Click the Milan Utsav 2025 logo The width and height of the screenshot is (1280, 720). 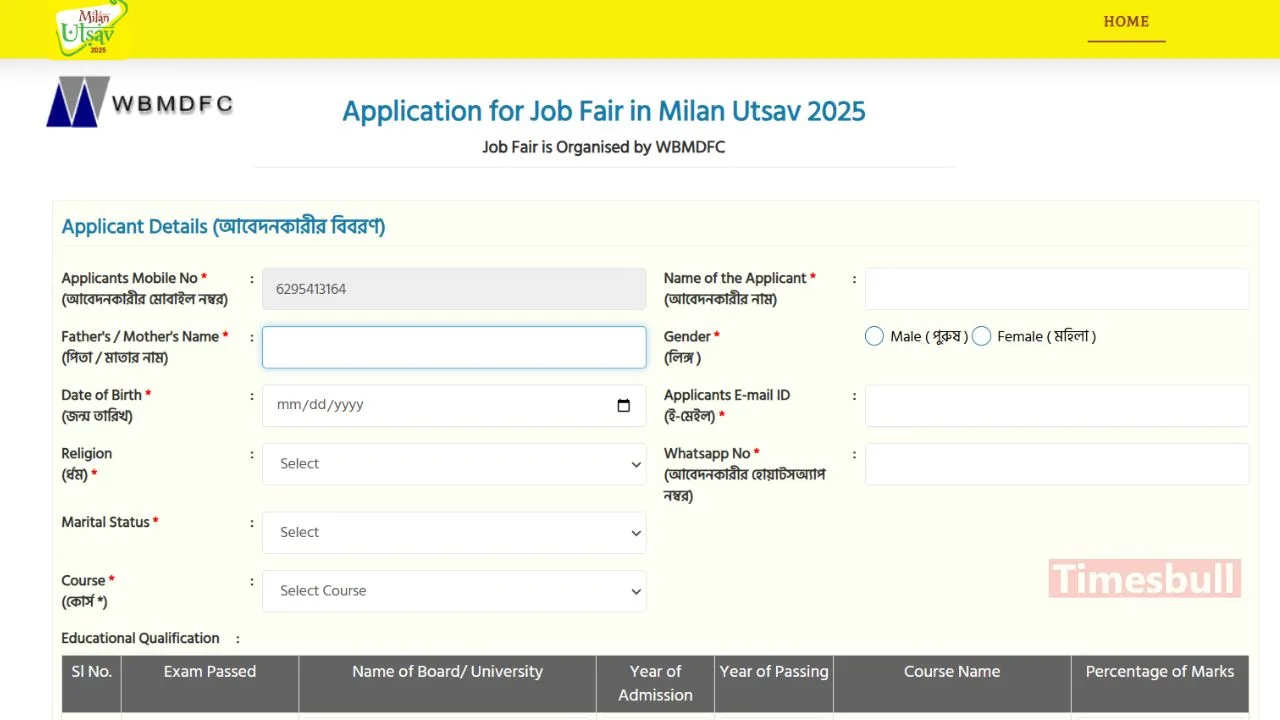[x=92, y=29]
